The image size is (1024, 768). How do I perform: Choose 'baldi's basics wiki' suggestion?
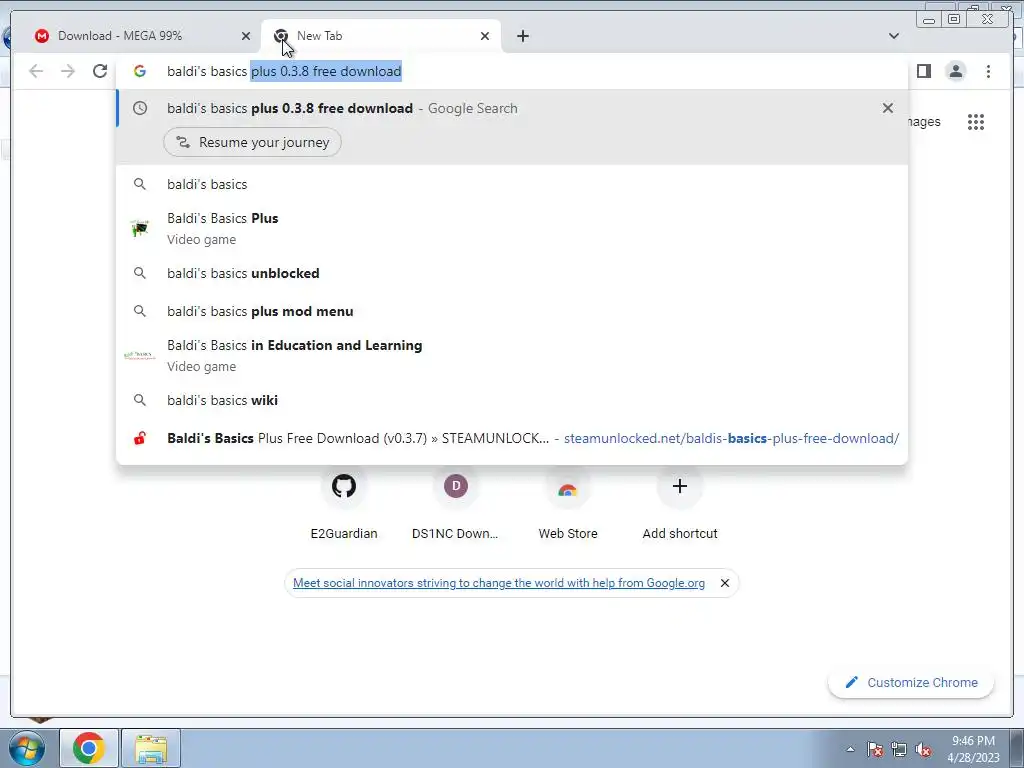(512, 400)
